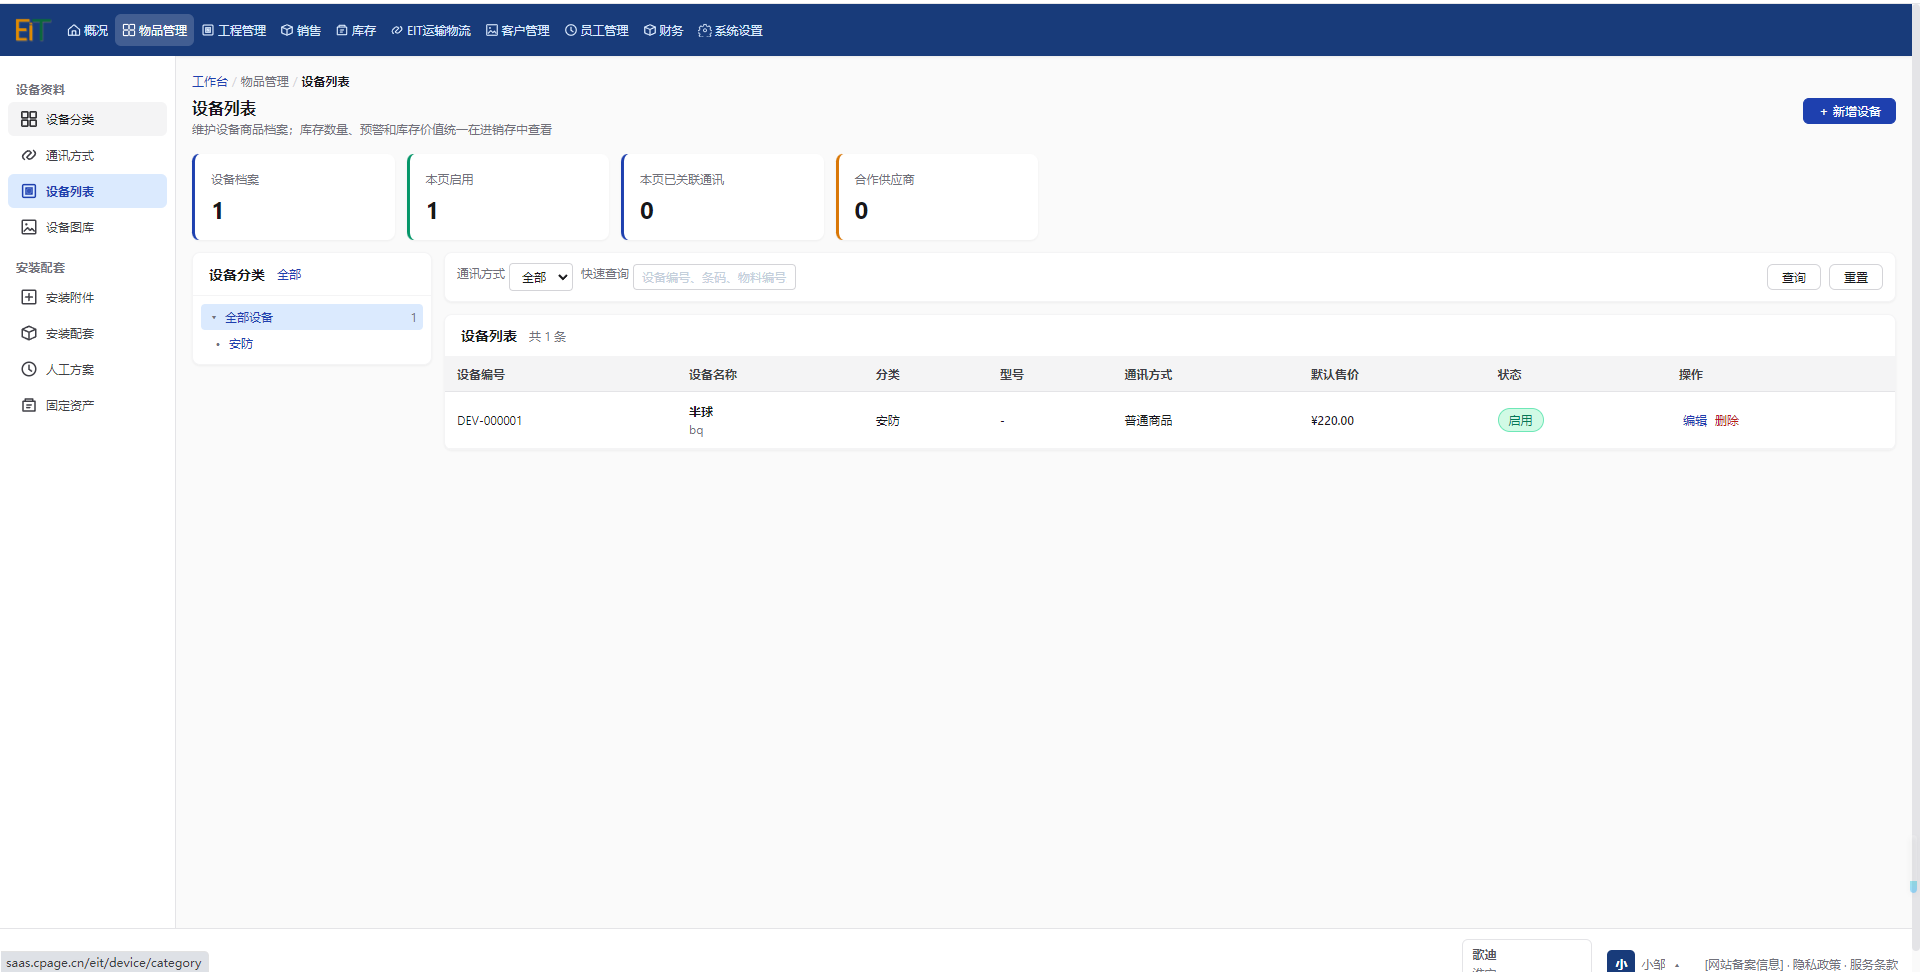Click the 设备分类 grid icon in sidebar
The image size is (1920, 972).
coord(29,119)
